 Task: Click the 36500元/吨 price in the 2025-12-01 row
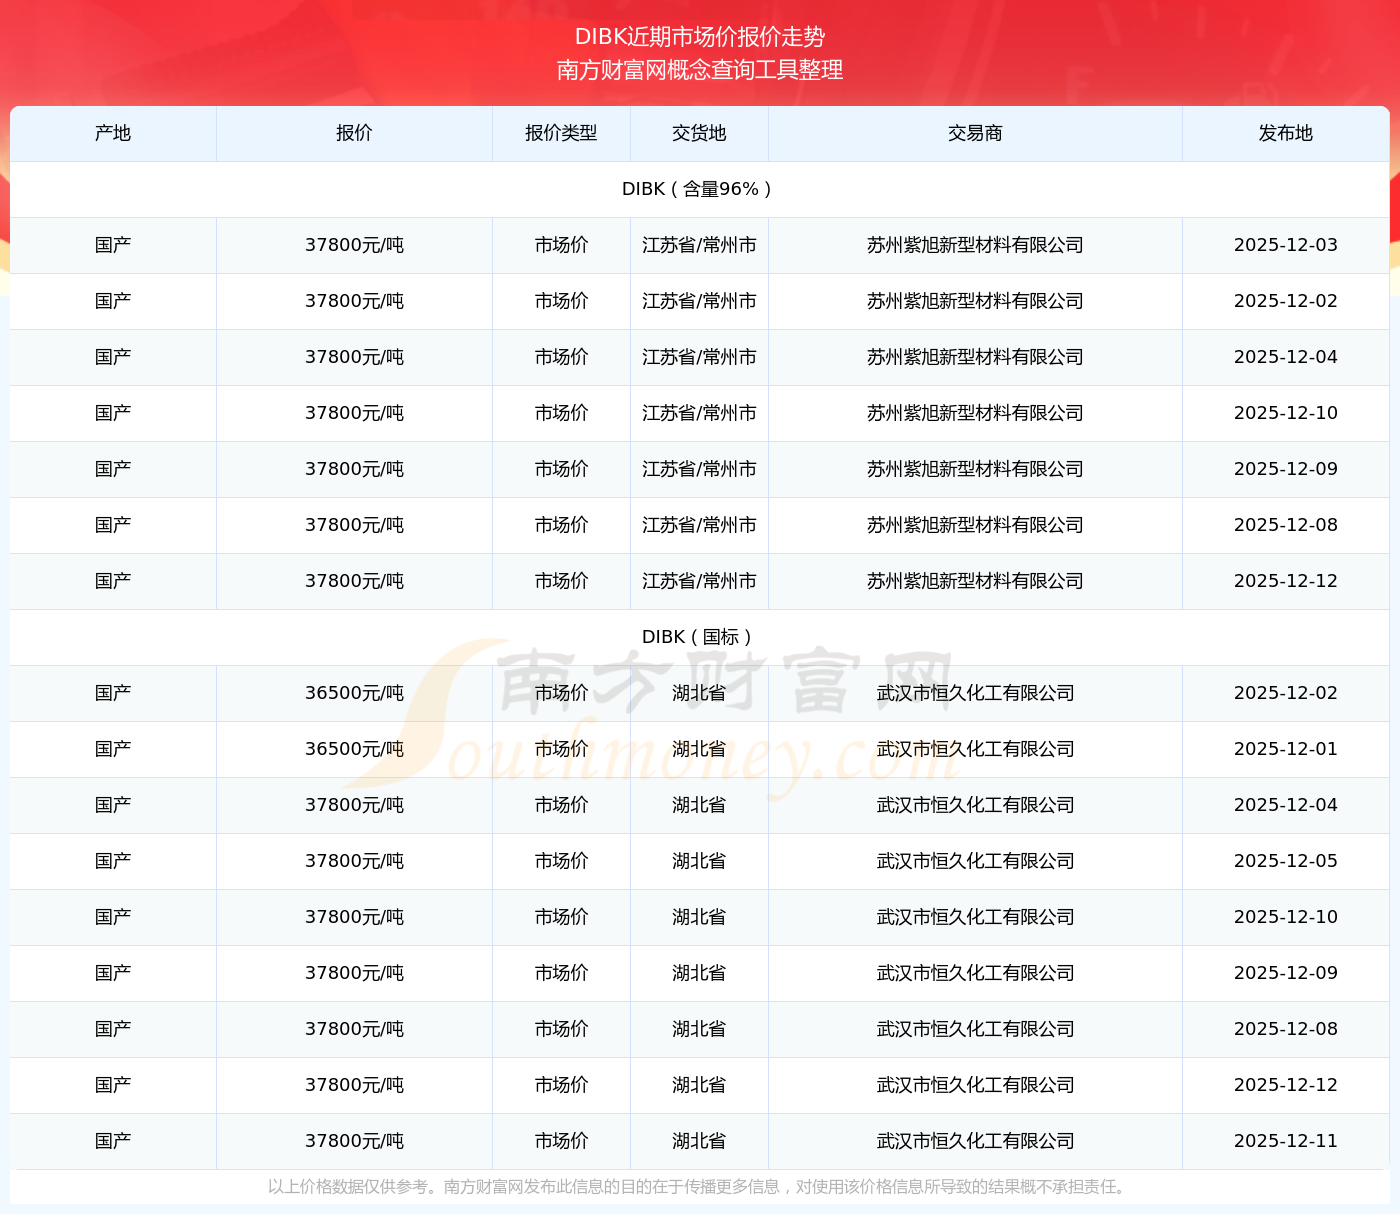click(354, 749)
